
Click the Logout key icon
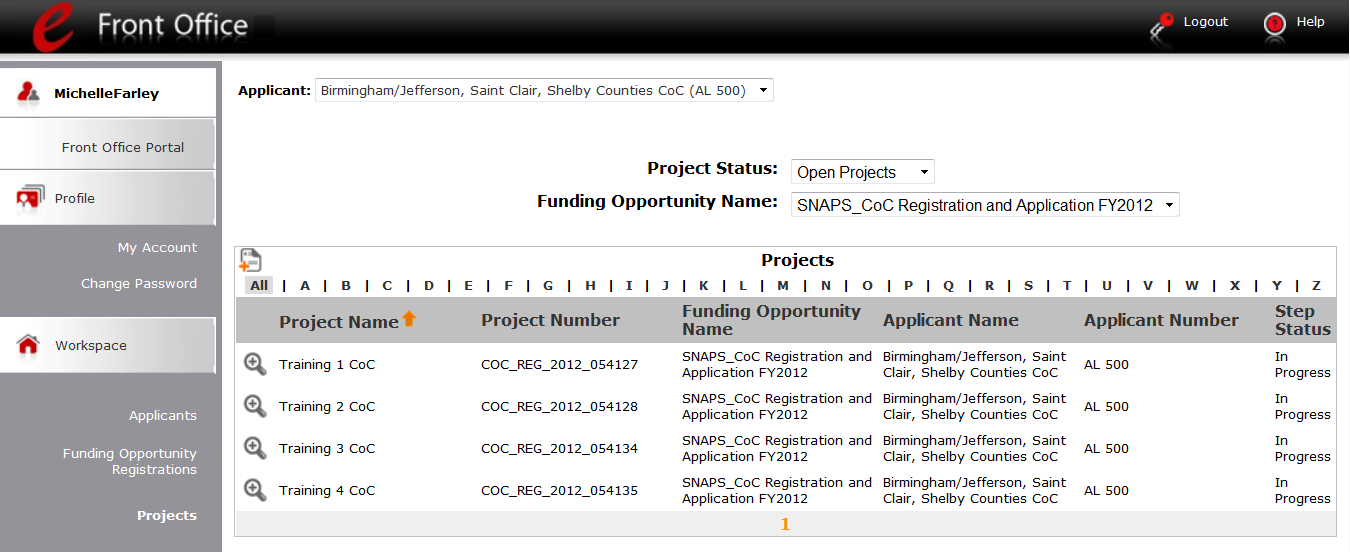tap(1162, 26)
